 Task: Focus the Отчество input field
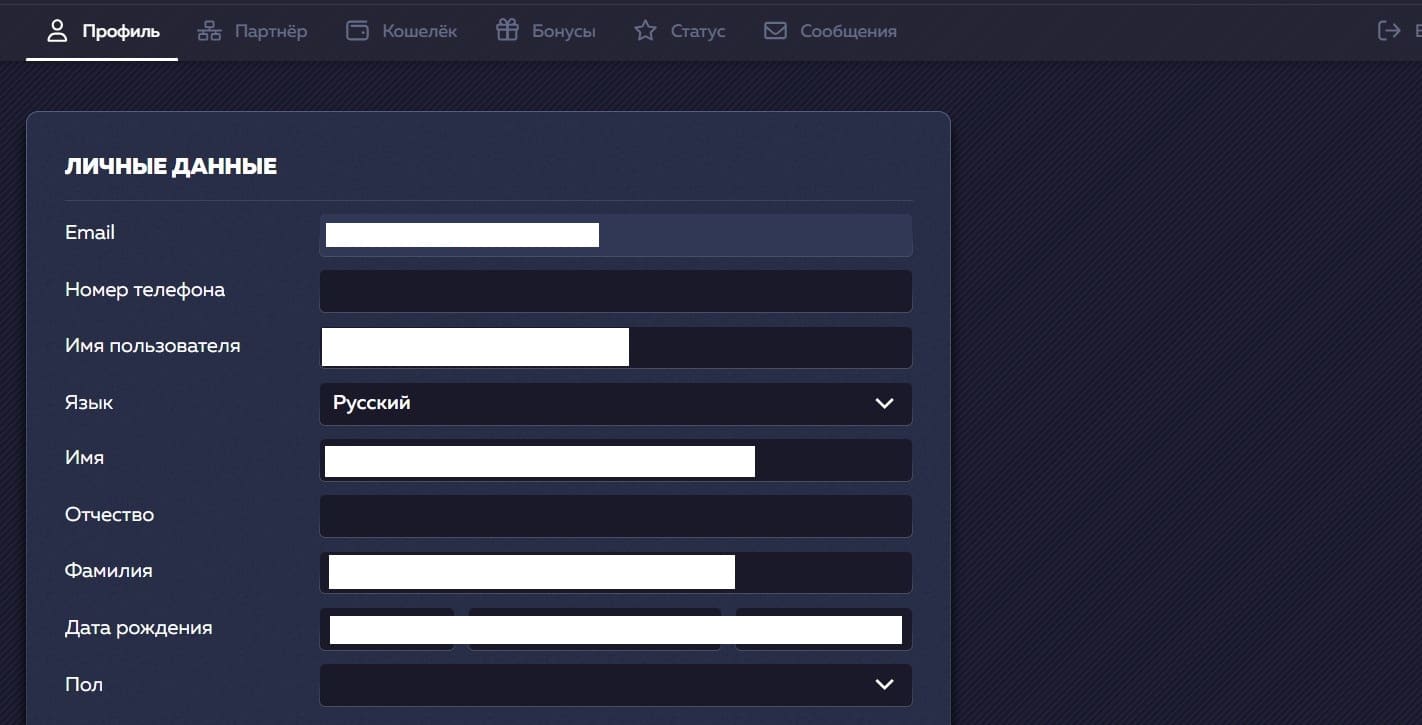615,516
